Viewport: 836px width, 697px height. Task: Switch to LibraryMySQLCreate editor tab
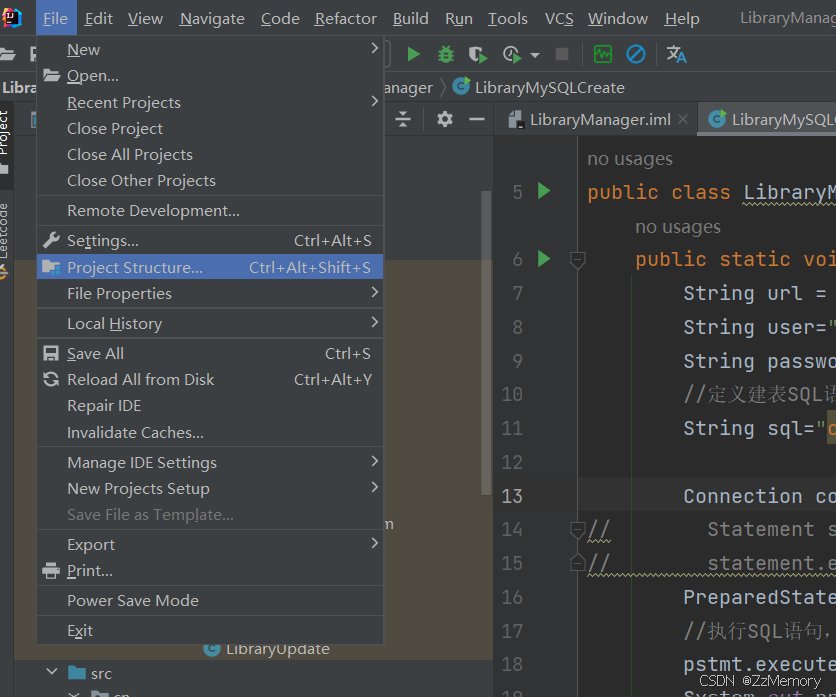tap(769, 119)
